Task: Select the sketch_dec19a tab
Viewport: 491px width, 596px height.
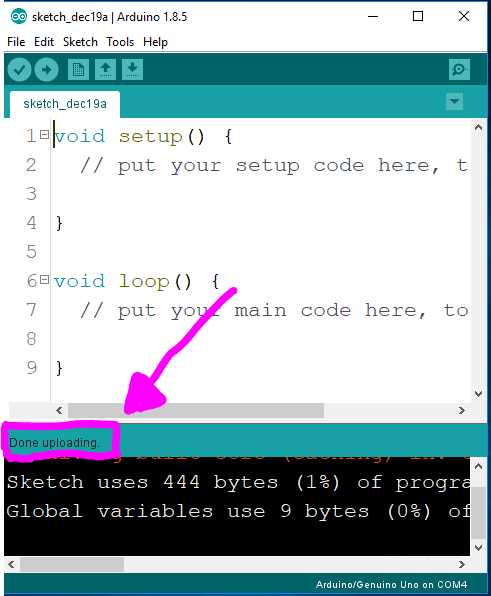Action: 65,104
